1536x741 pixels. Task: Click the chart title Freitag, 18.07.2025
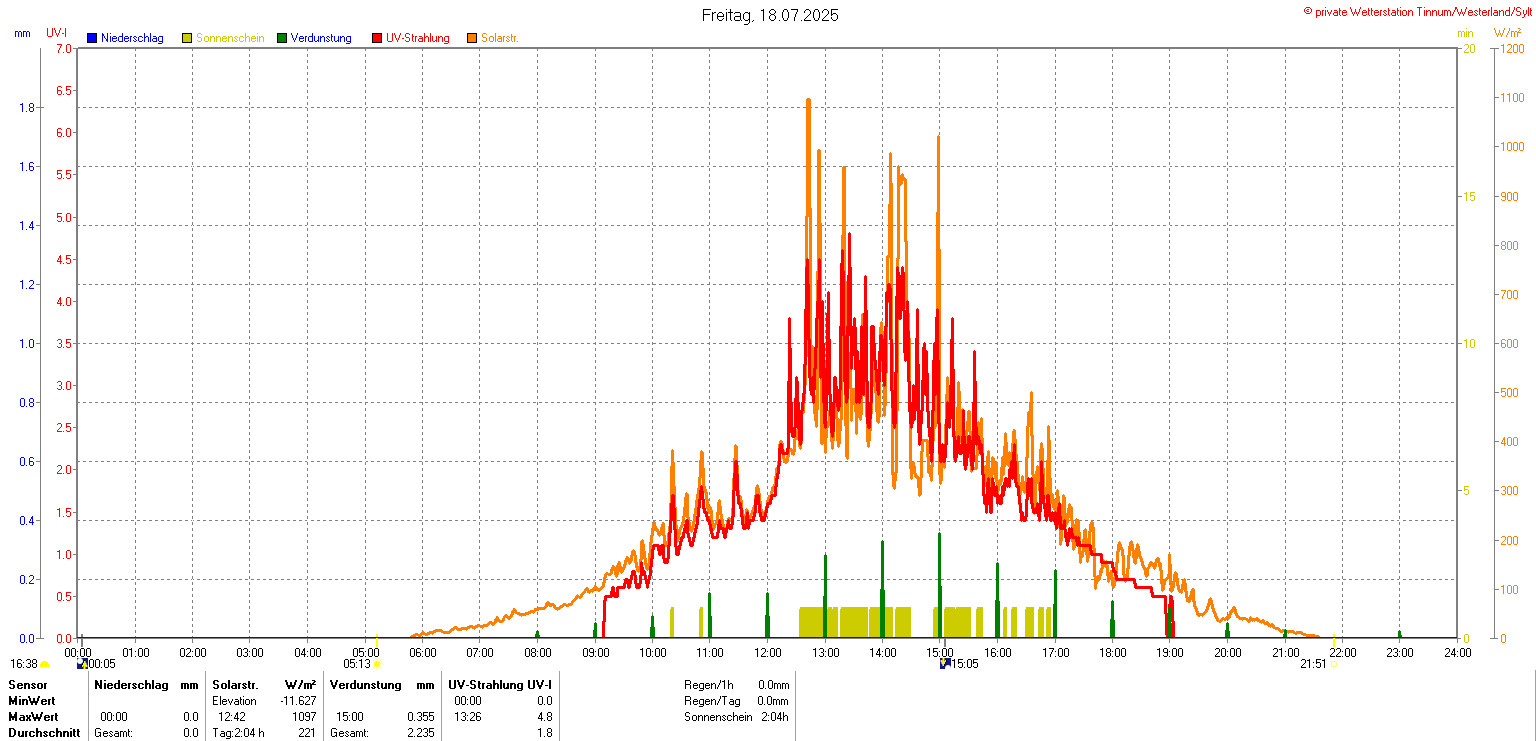coord(769,15)
